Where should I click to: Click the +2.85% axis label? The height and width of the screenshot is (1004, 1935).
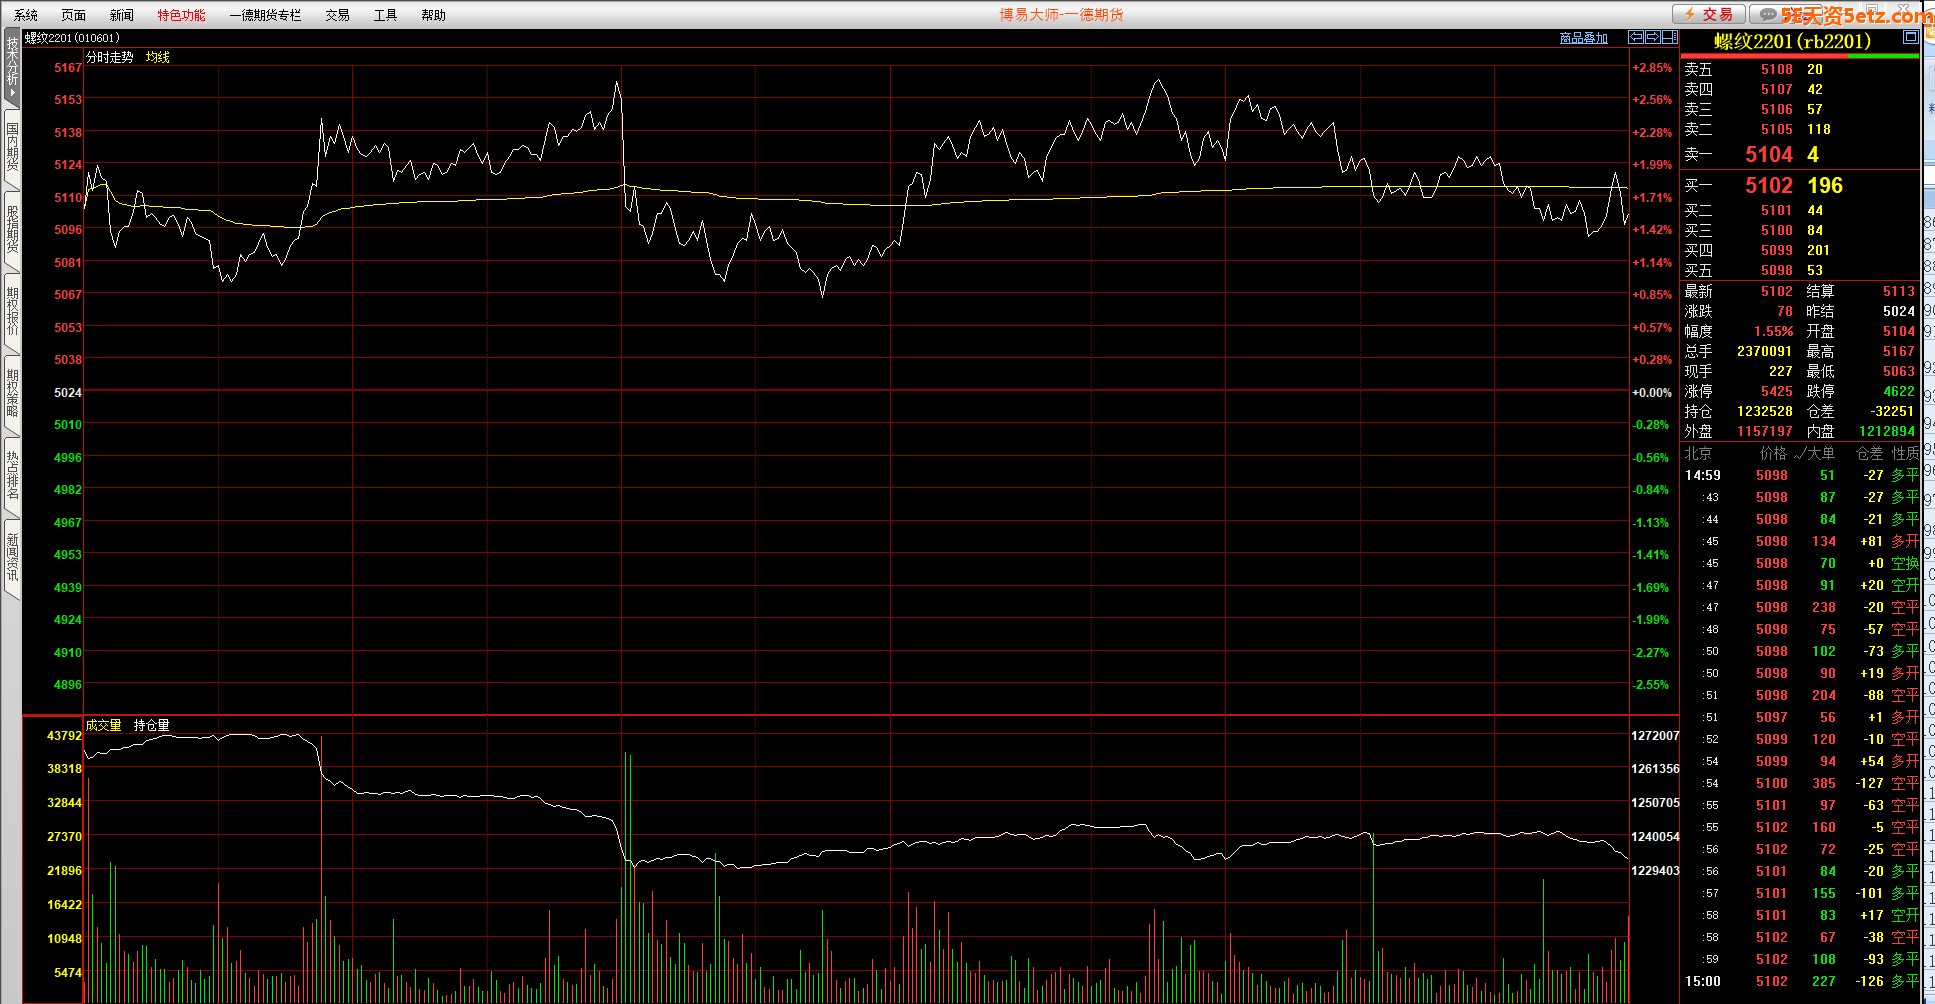point(1652,68)
